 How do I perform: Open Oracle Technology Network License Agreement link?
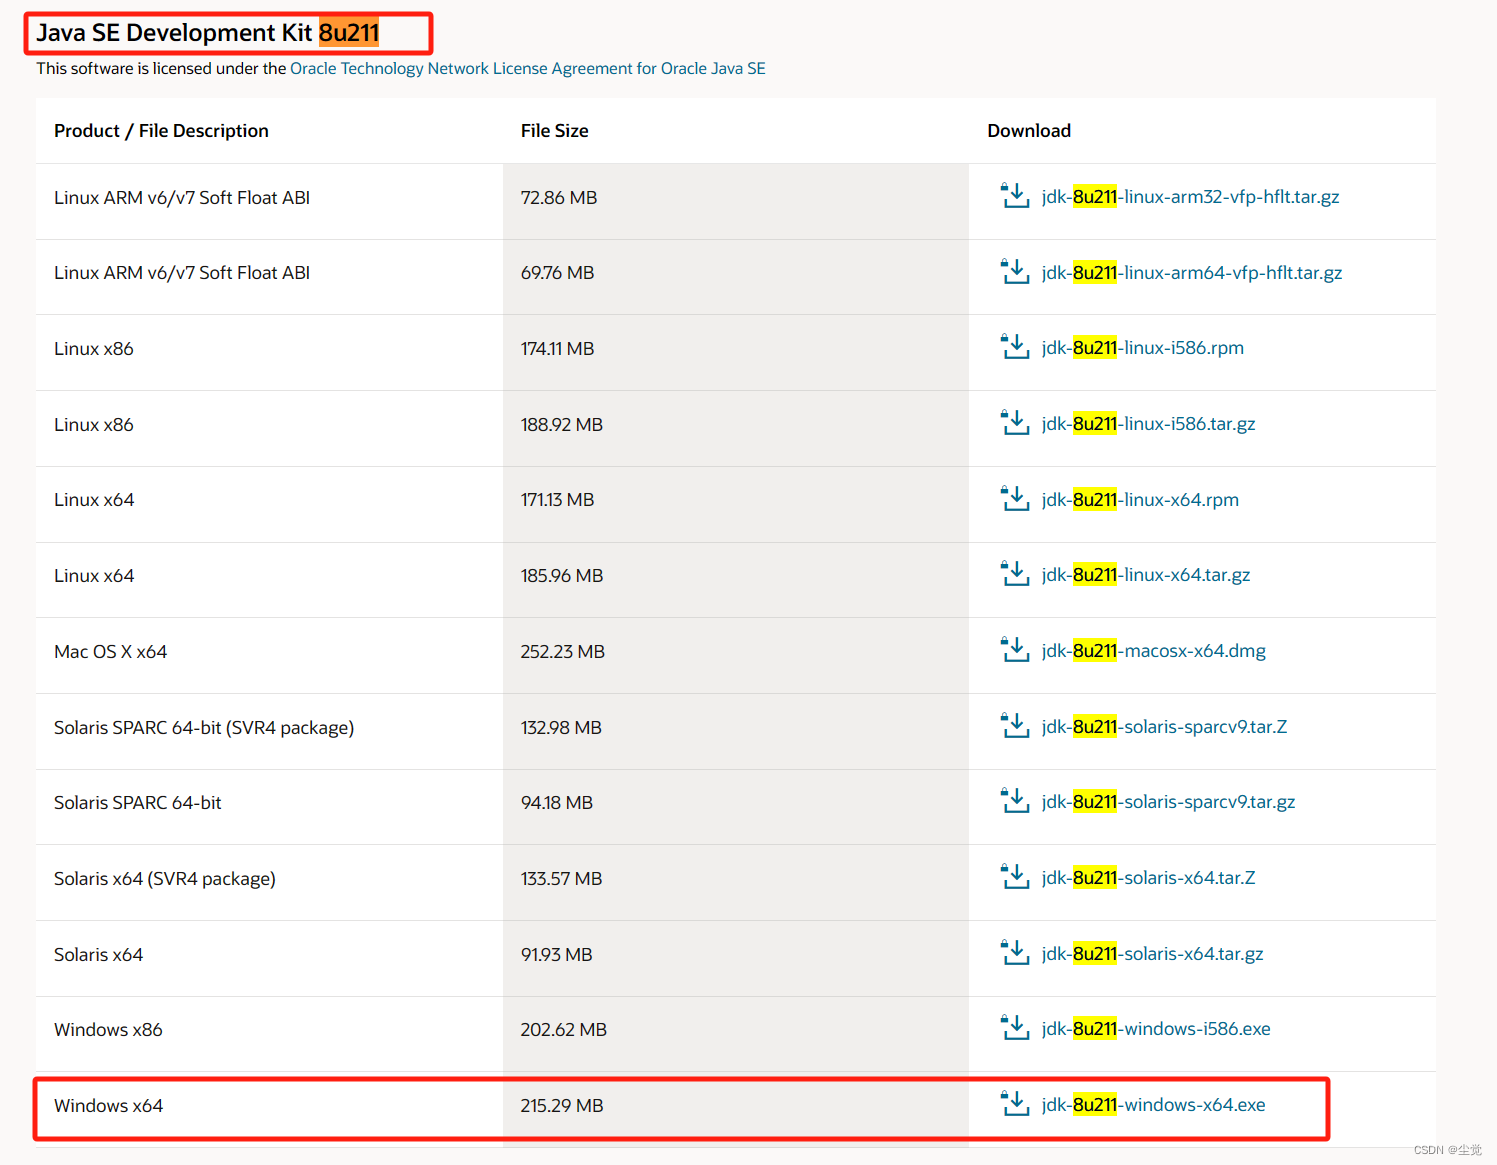tap(528, 68)
